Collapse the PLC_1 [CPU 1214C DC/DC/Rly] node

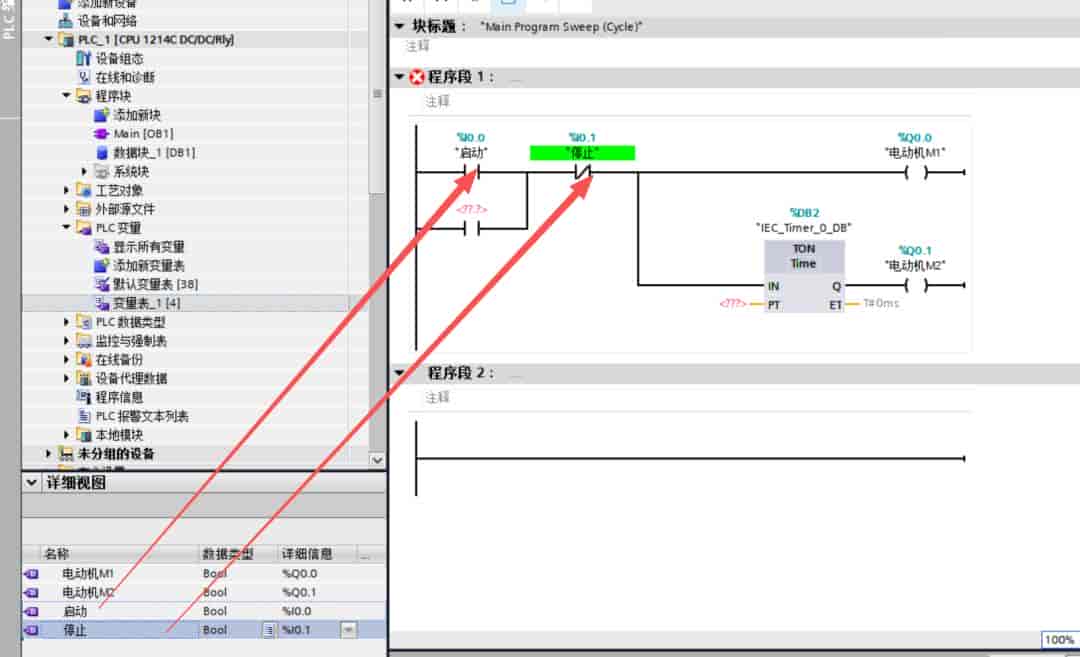(48, 39)
